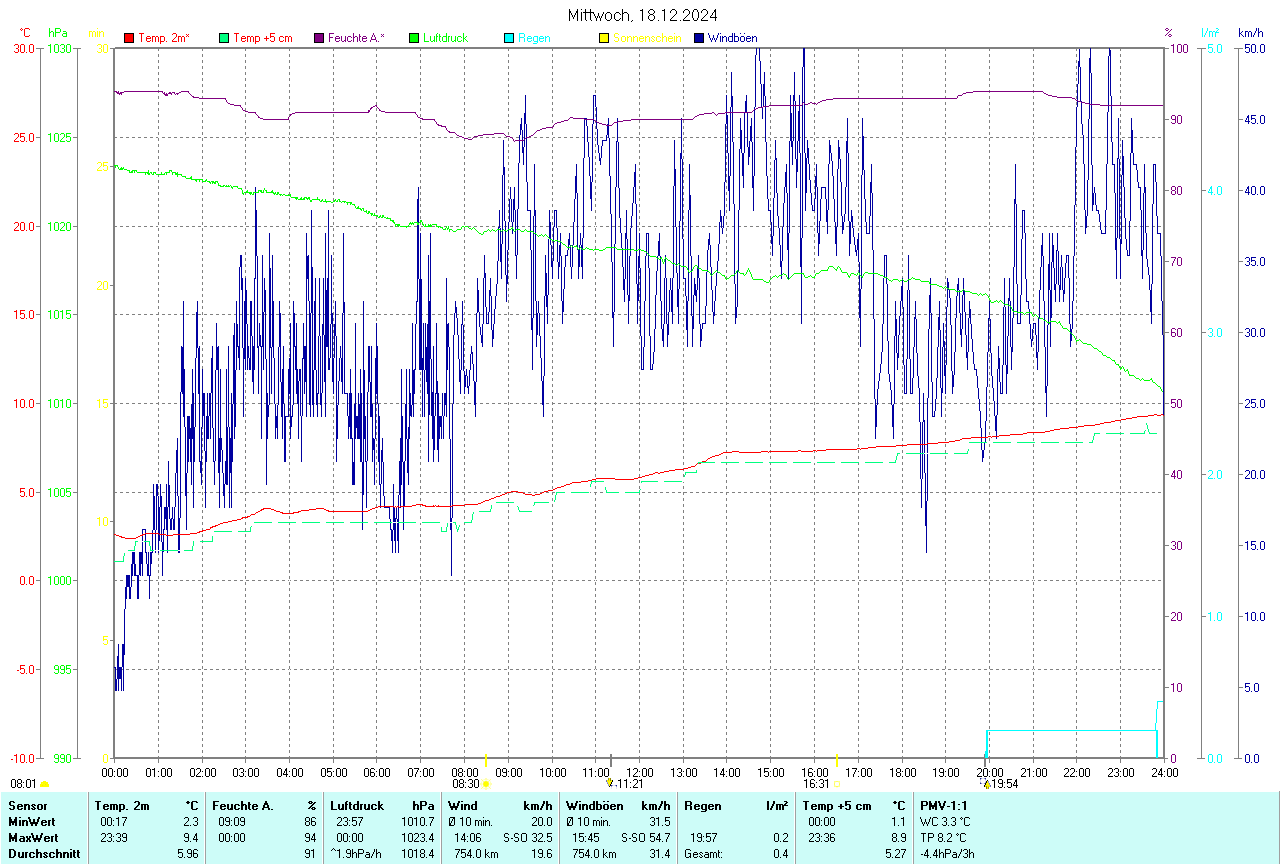Viewport: 1280px width, 864px height.
Task: Click the dark blue Windböen legend swatch
Action: [x=699, y=38]
